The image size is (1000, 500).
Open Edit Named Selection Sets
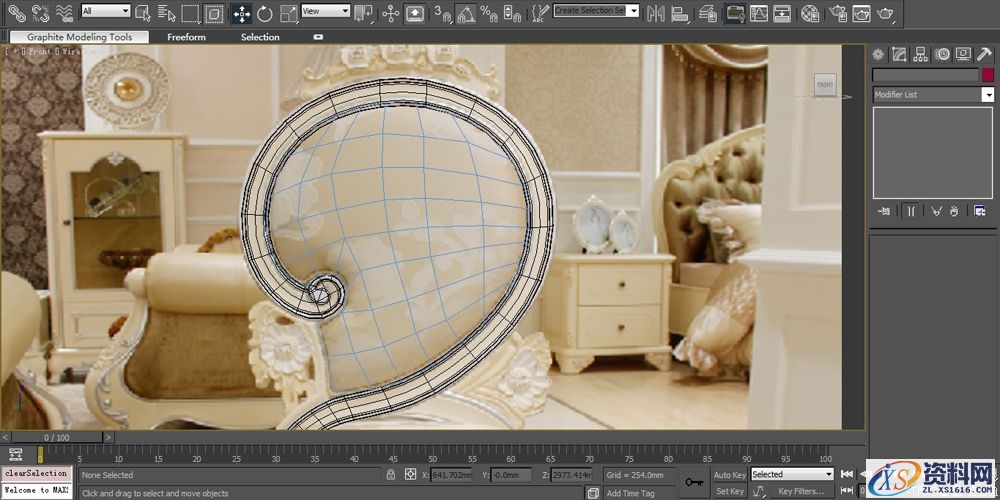click(540, 13)
